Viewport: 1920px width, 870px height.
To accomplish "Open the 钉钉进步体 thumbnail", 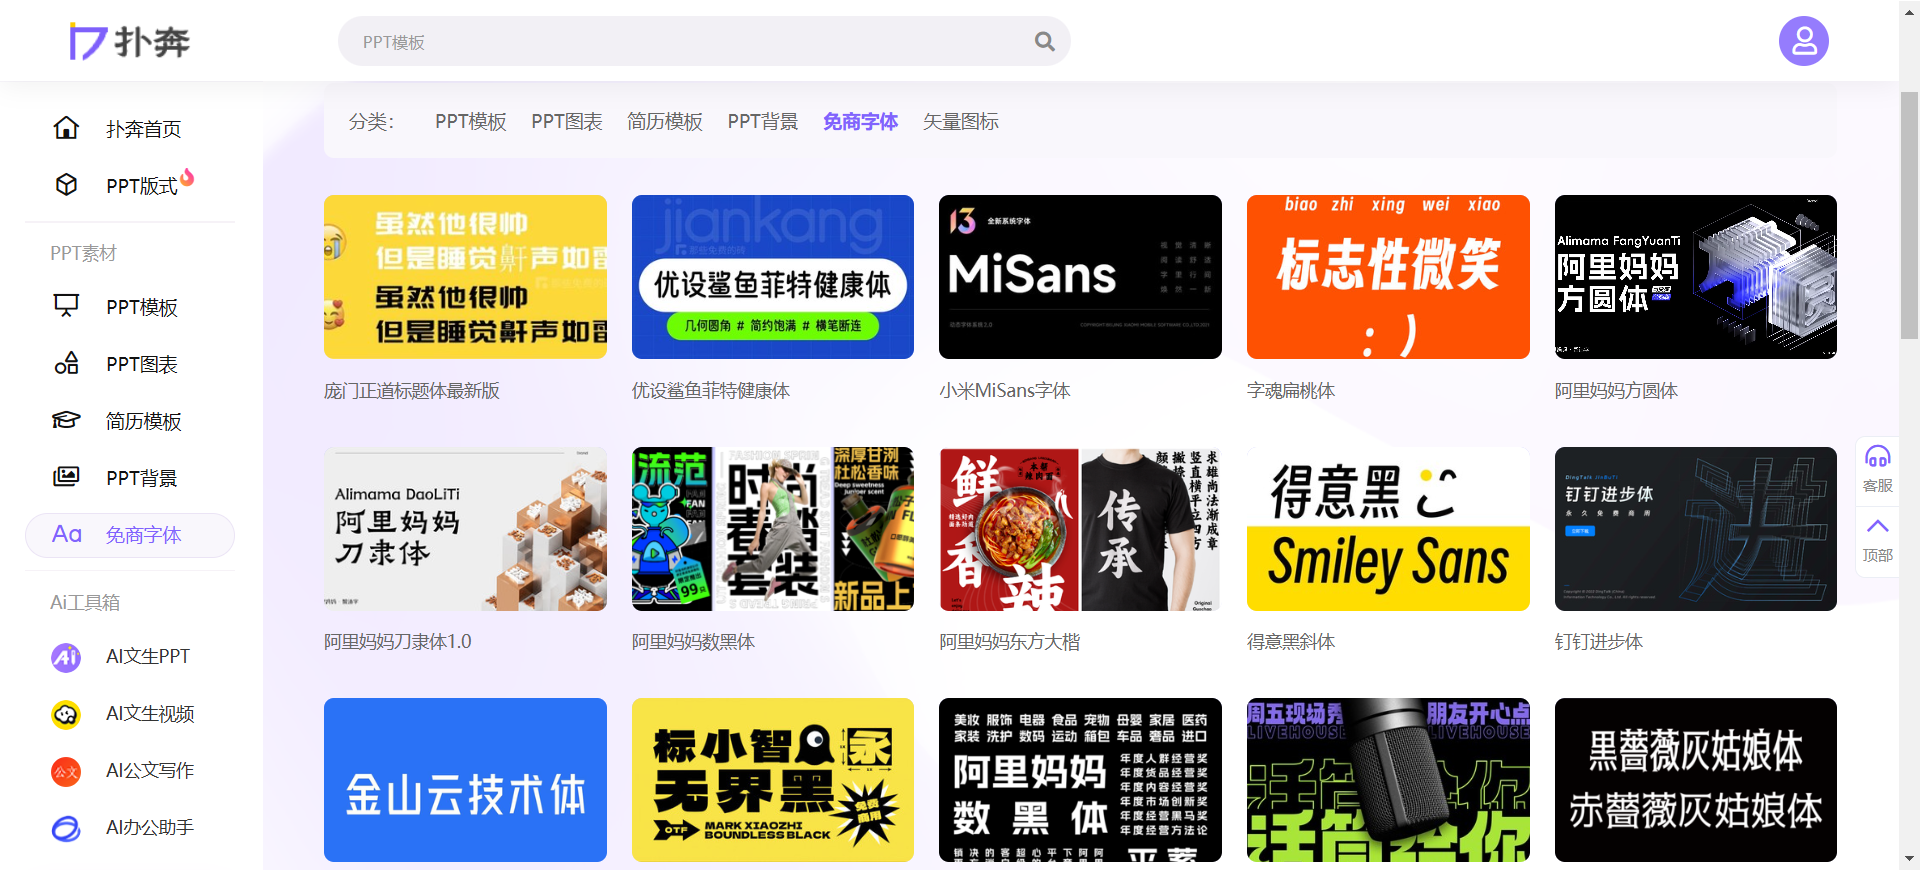I will (x=1695, y=529).
